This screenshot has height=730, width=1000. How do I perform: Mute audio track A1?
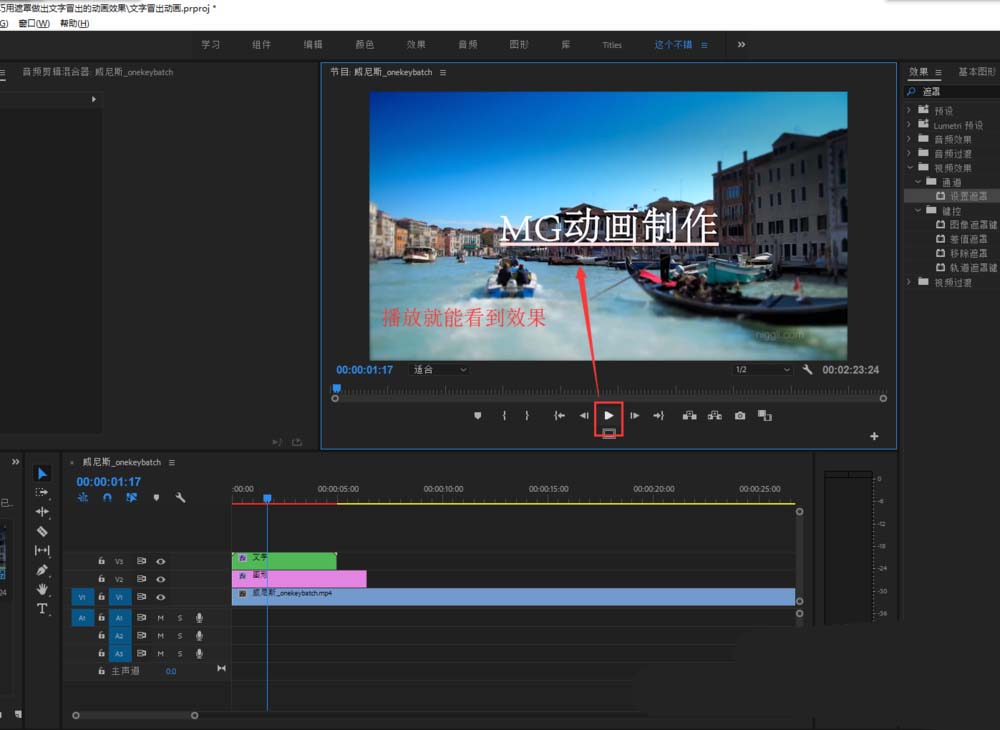160,618
